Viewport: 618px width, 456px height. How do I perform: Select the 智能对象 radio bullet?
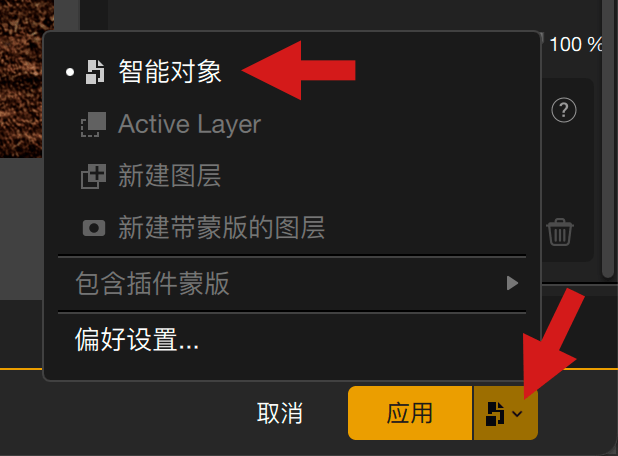click(x=70, y=72)
